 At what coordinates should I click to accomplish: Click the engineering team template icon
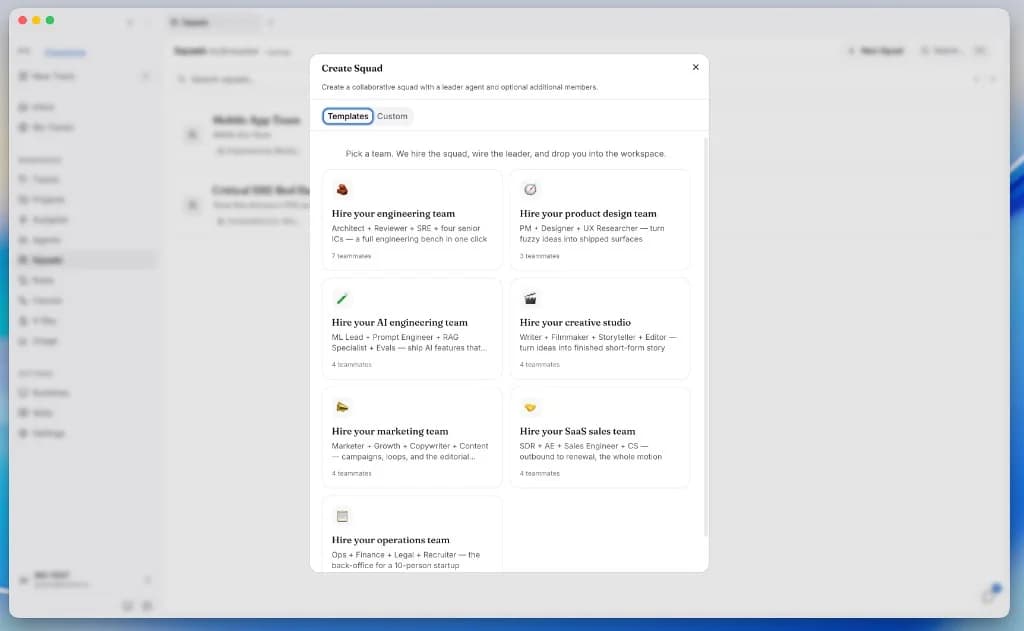pos(342,189)
